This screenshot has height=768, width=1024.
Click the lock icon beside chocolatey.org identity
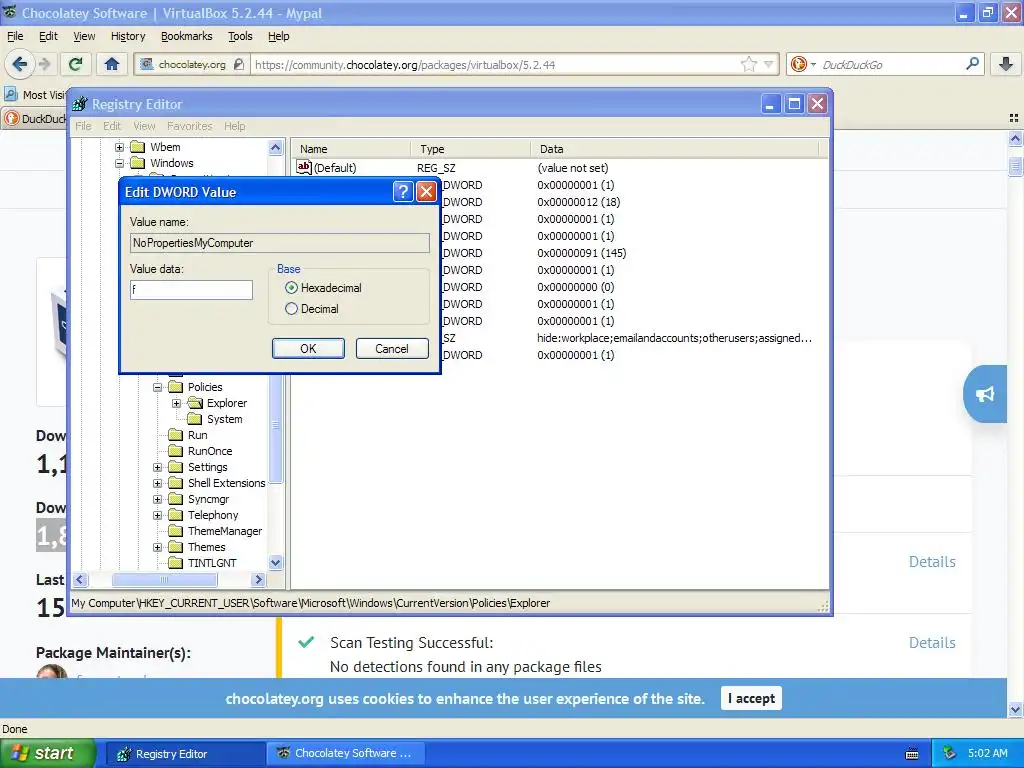(239, 64)
